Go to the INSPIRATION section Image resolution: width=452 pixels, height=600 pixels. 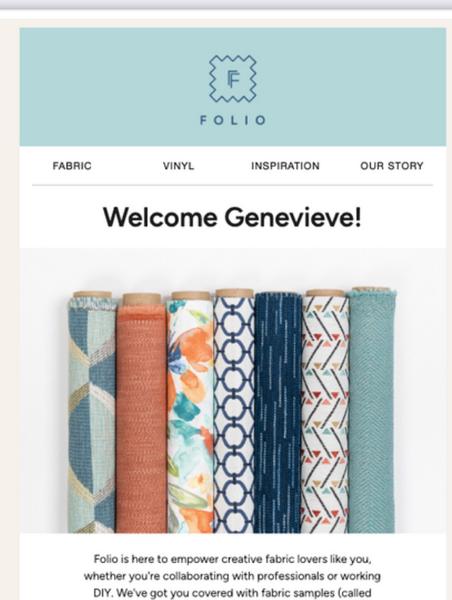285,166
